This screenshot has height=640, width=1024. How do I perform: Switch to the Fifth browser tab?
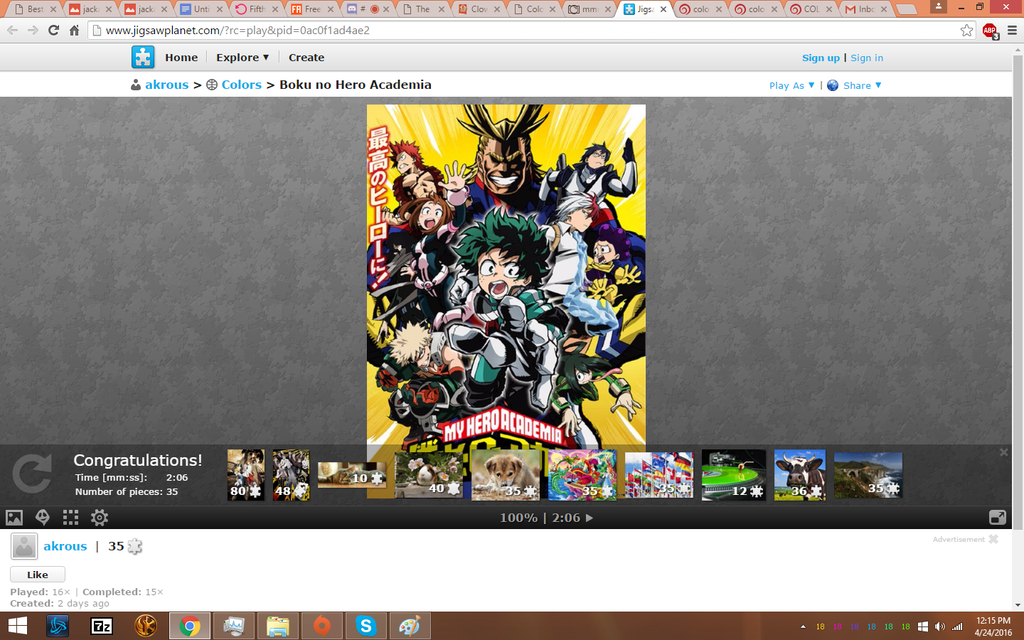(x=256, y=9)
